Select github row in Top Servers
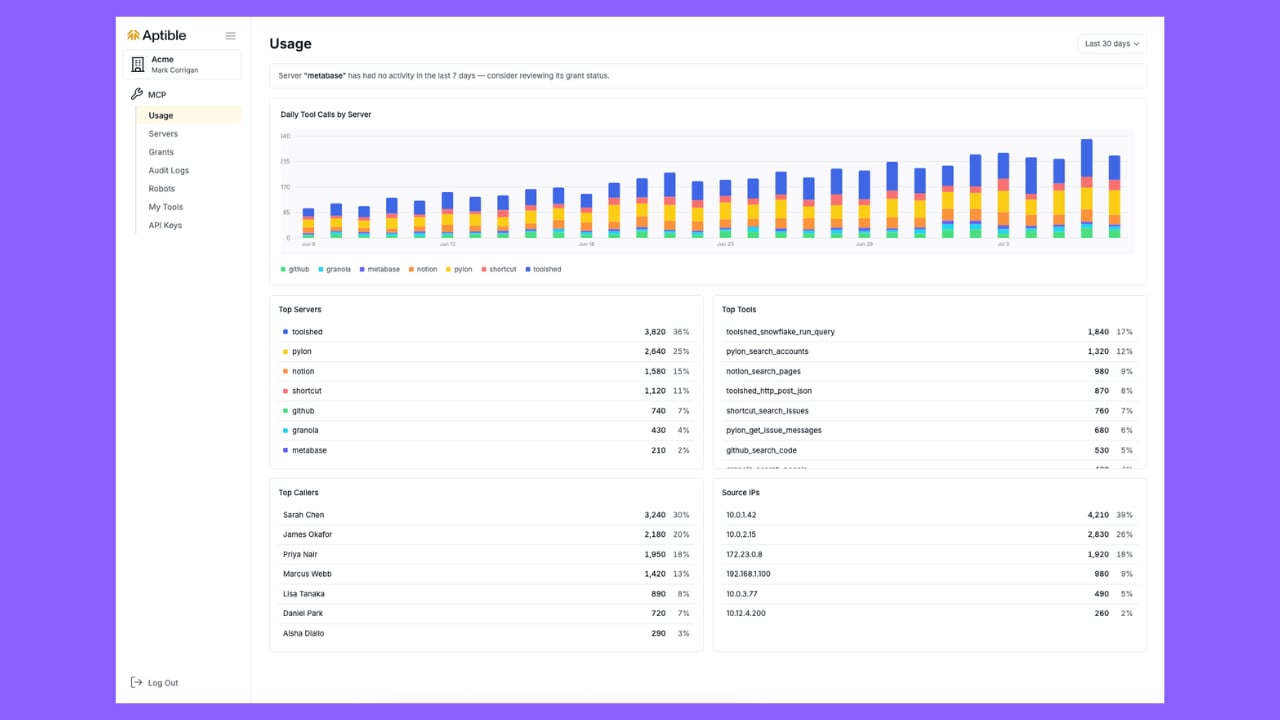 point(486,411)
